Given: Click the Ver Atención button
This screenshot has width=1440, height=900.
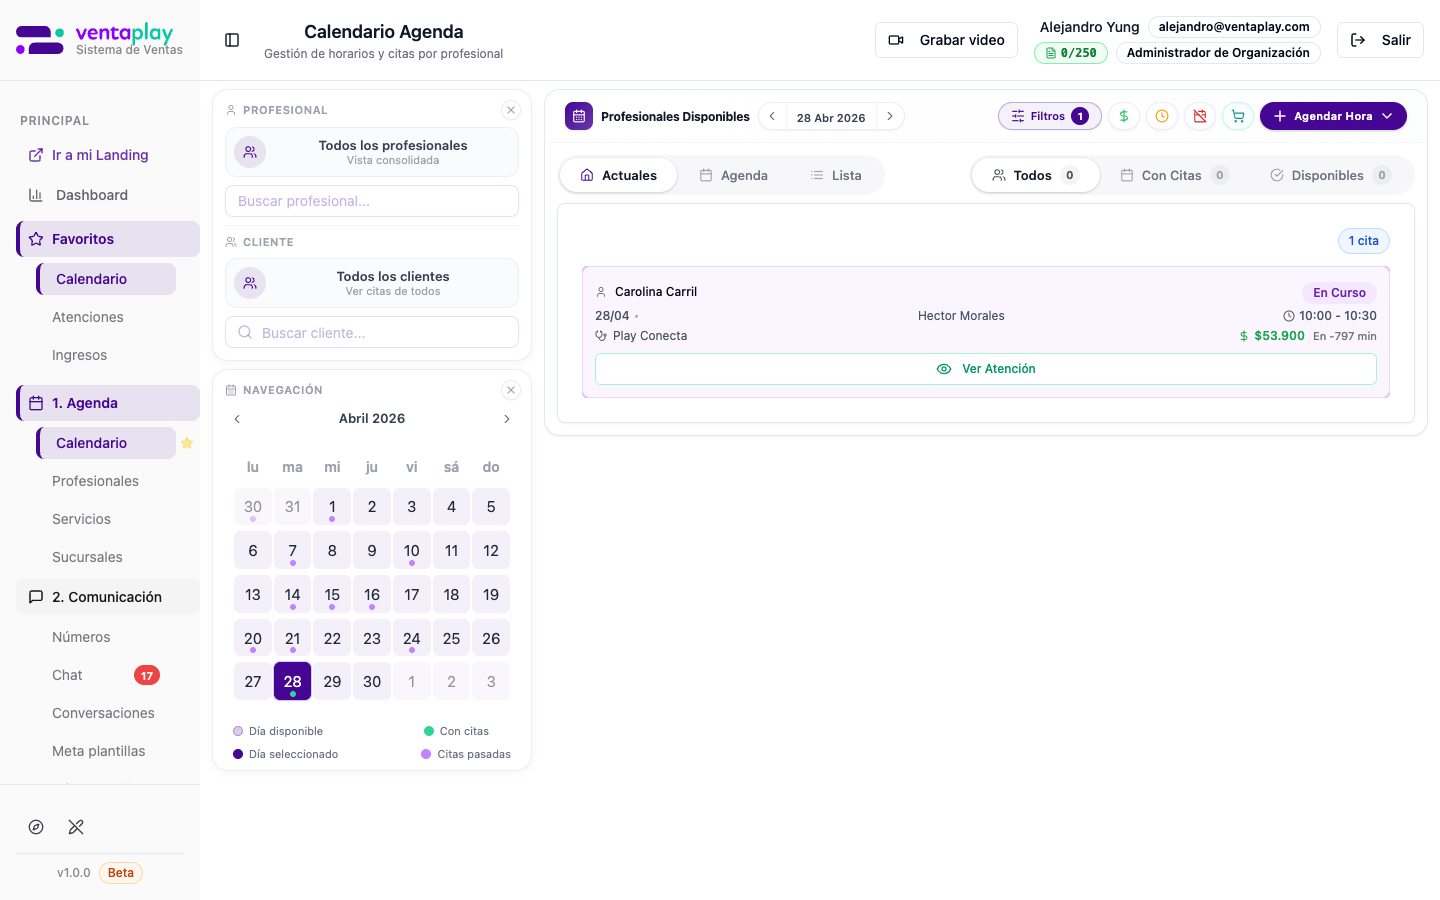Looking at the screenshot, I should click(x=985, y=369).
